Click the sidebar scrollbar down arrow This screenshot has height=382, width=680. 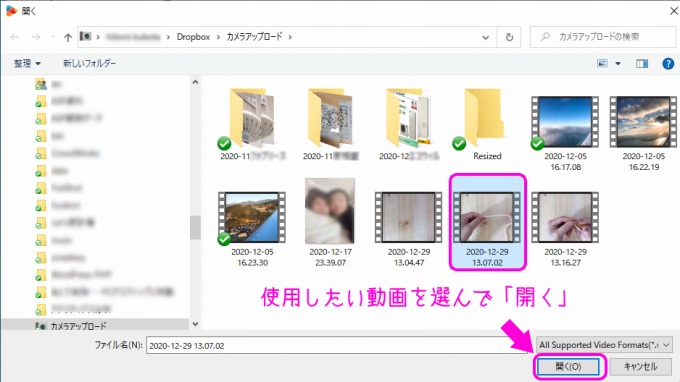pos(195,324)
